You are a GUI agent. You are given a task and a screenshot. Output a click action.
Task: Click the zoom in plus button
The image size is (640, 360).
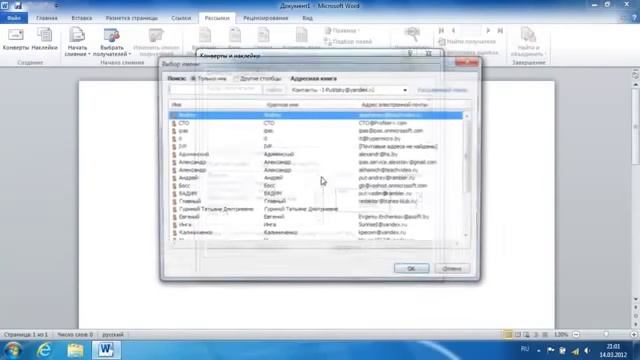(634, 334)
